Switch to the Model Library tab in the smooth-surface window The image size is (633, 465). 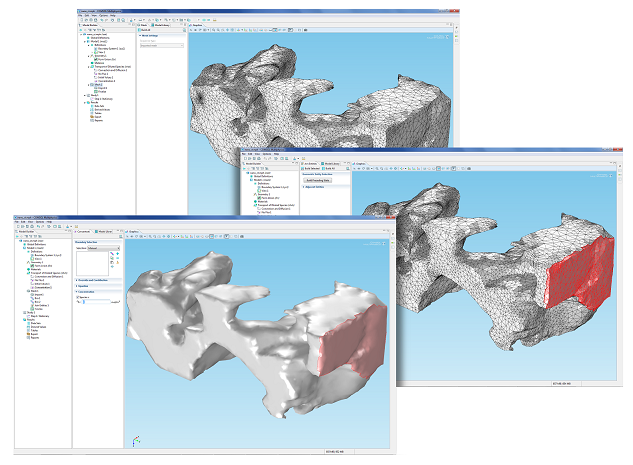(x=104, y=232)
